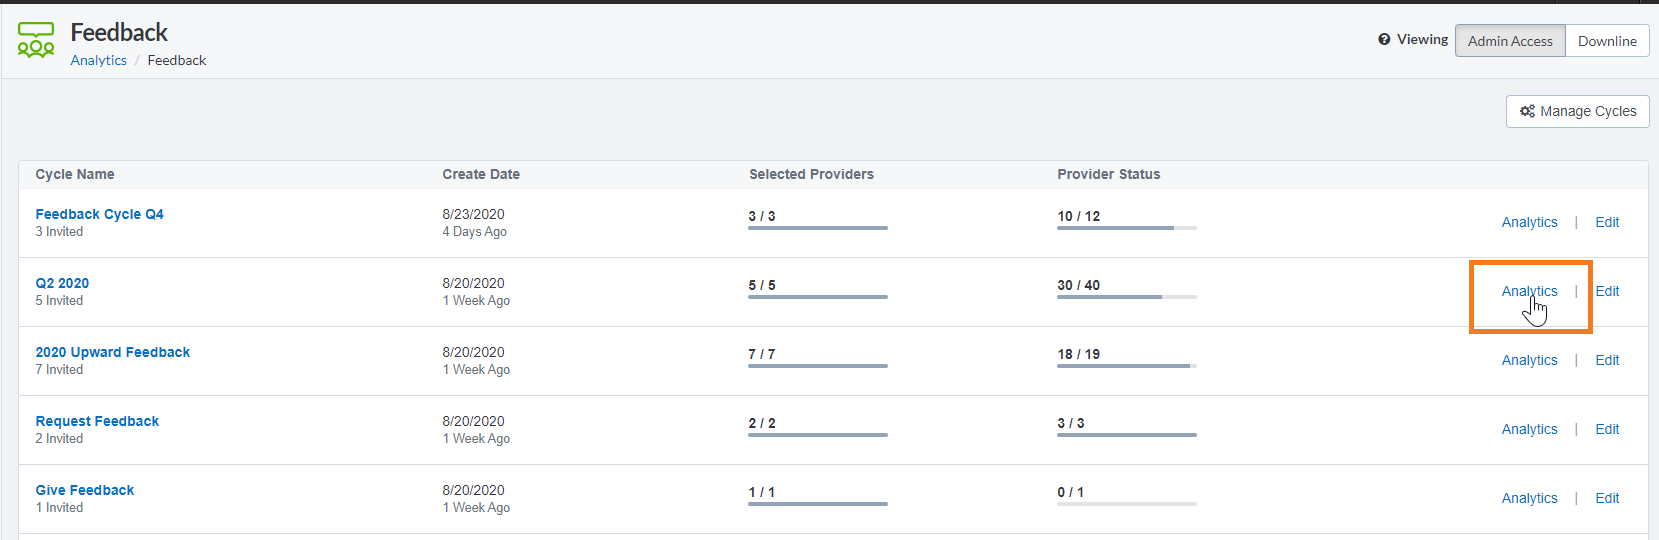1659x540 pixels.
Task: Edit the Request Feedback cycle
Action: tap(1607, 429)
